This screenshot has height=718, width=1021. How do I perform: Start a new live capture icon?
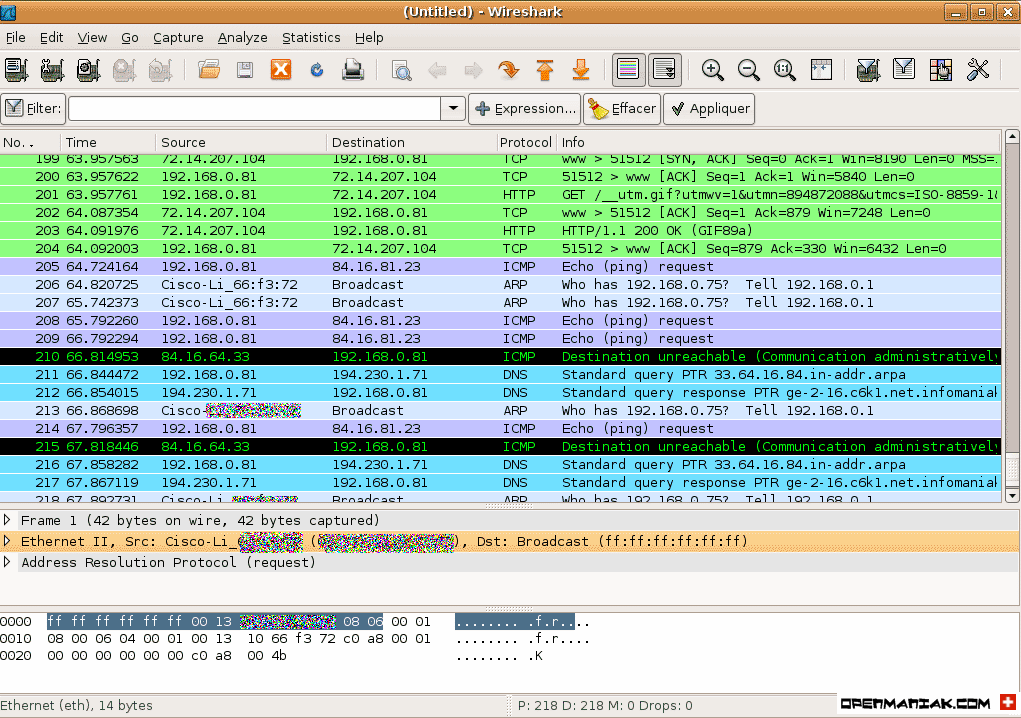point(89,69)
